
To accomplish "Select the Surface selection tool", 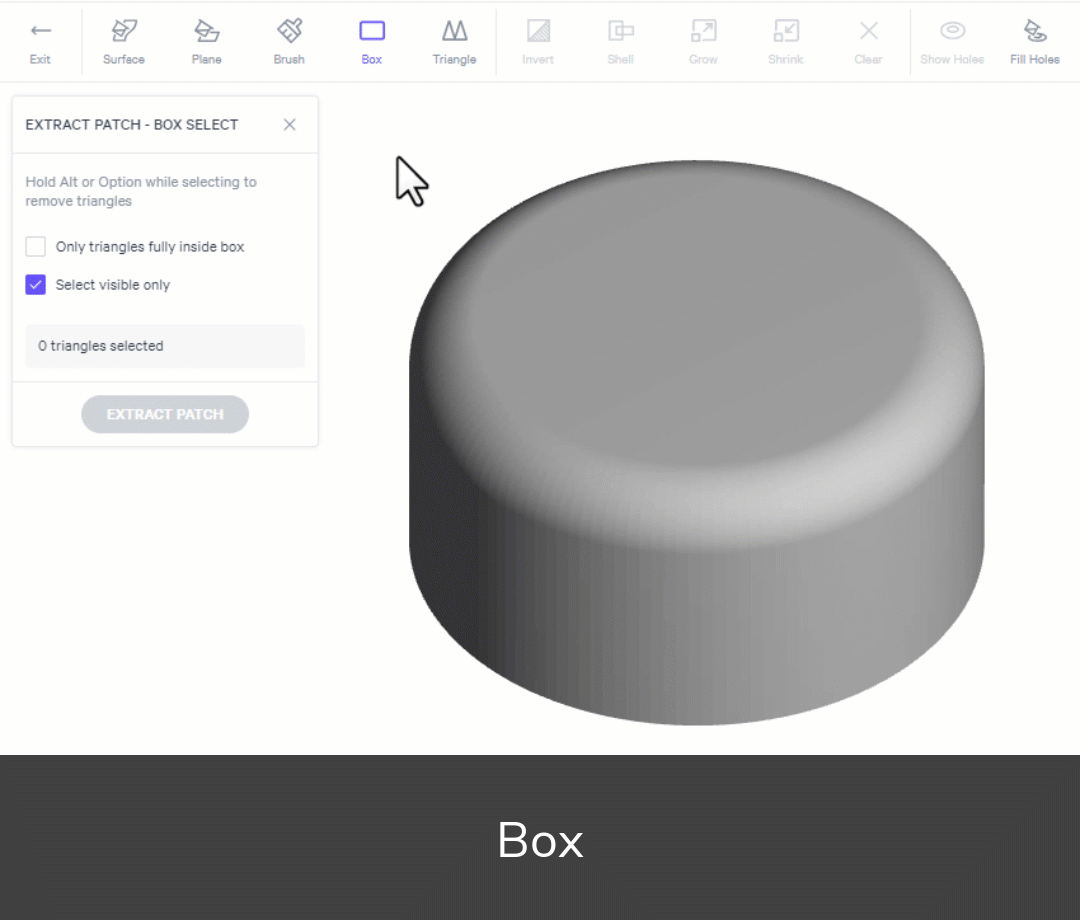I will click(124, 43).
